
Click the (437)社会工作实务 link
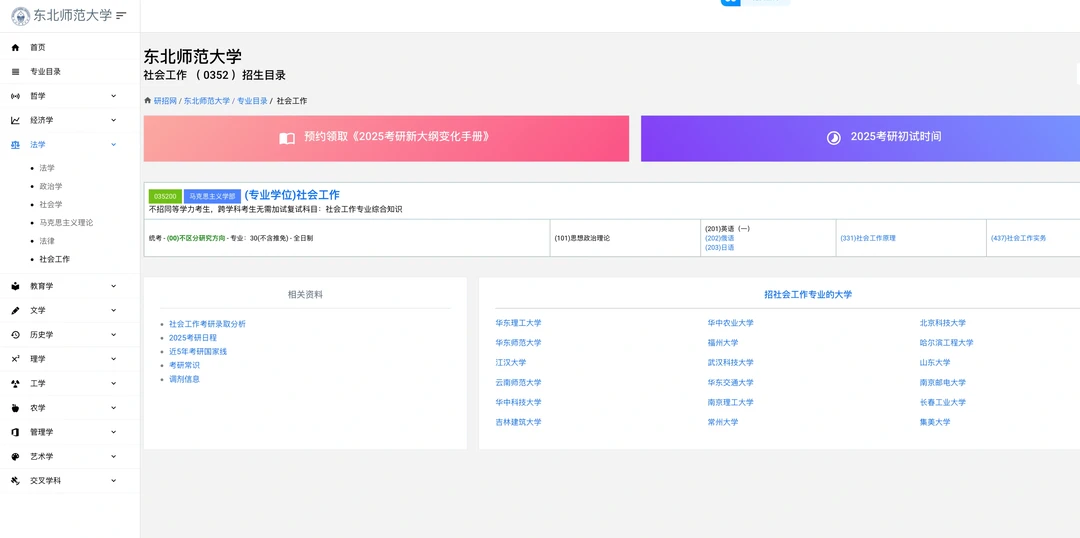(x=1018, y=238)
